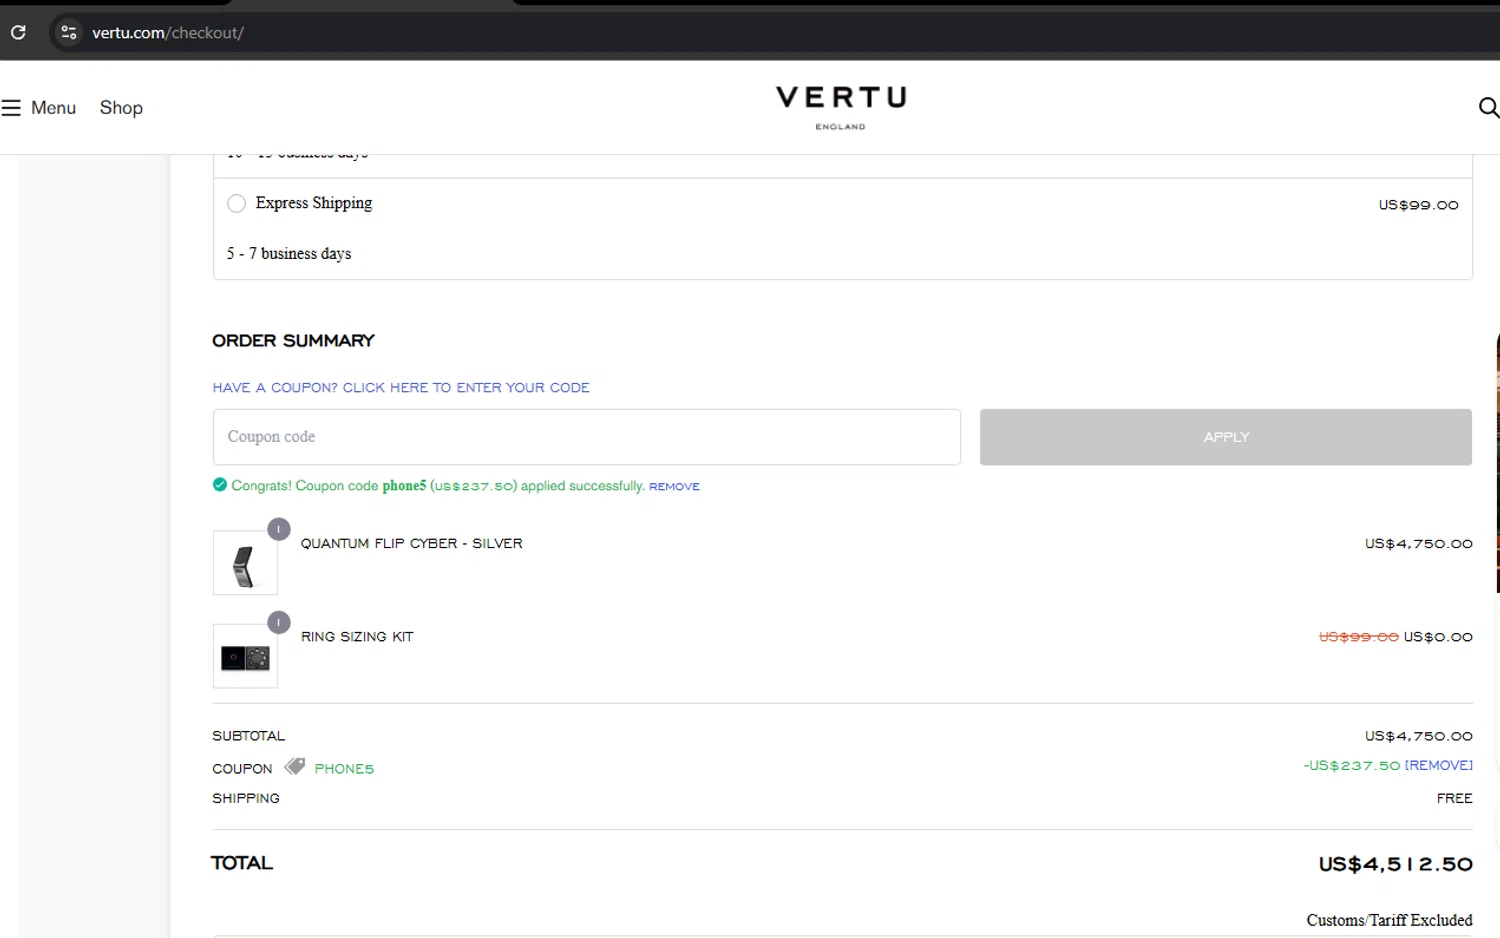Click the SHIPPING label
The image size is (1500, 938).
(x=246, y=799)
